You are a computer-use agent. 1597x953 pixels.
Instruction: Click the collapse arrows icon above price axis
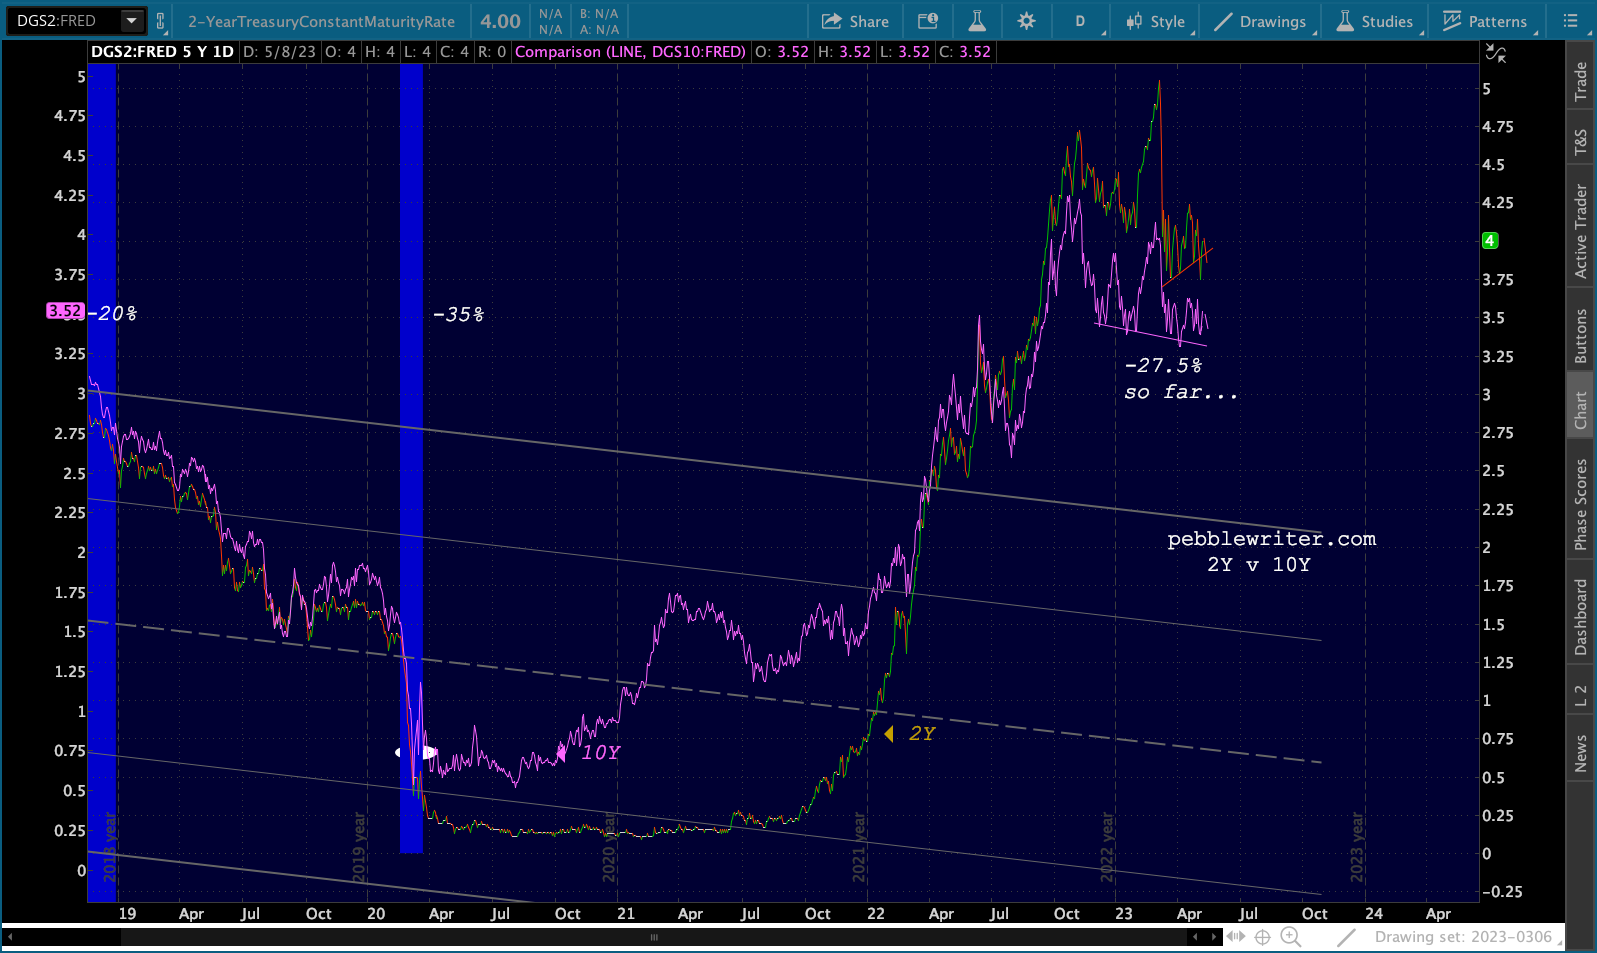click(x=1495, y=53)
